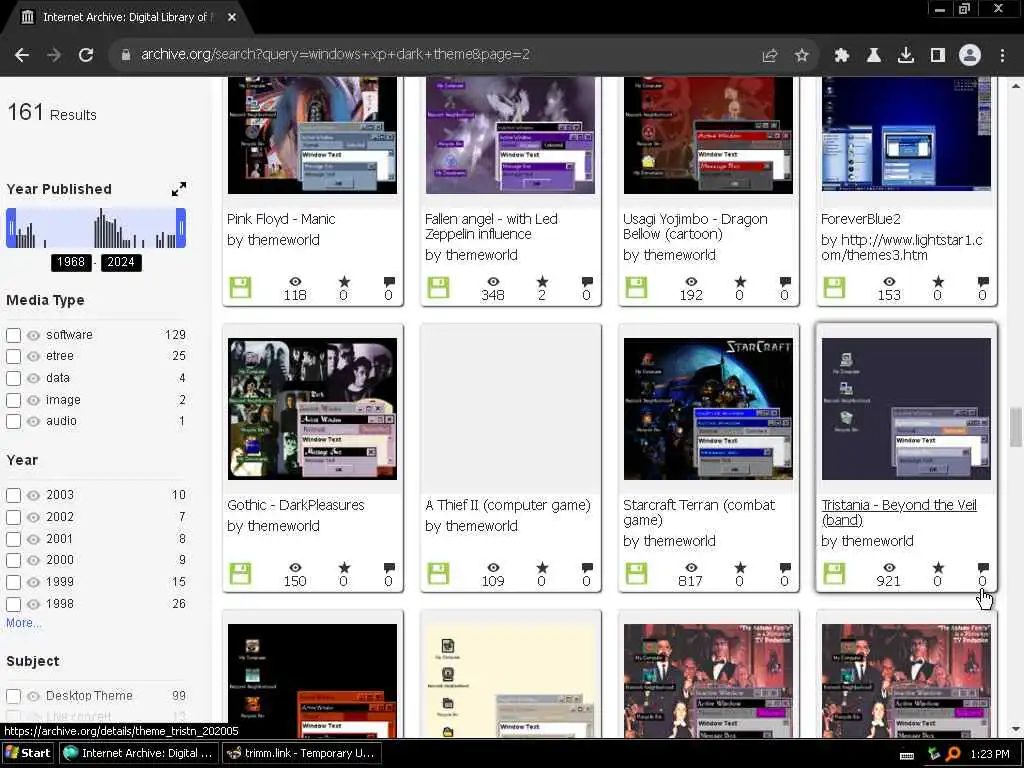Click right handle of year range slider

[x=181, y=228]
